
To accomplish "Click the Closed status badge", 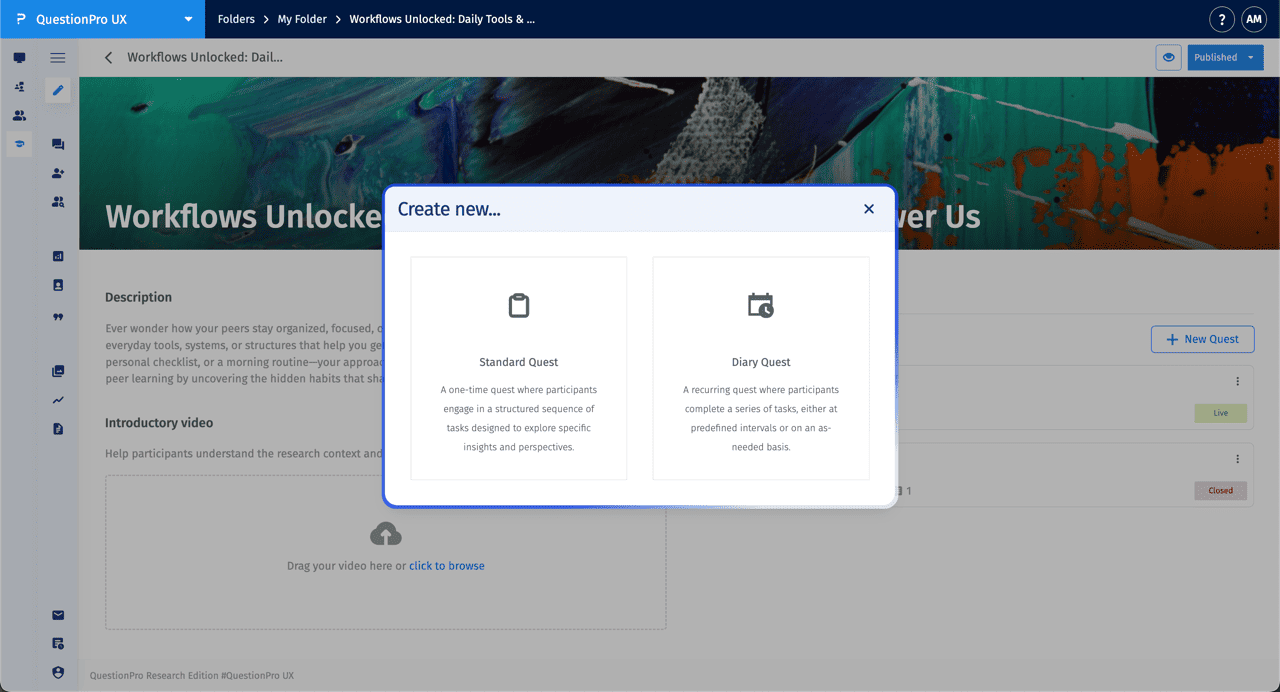I will [1220, 490].
